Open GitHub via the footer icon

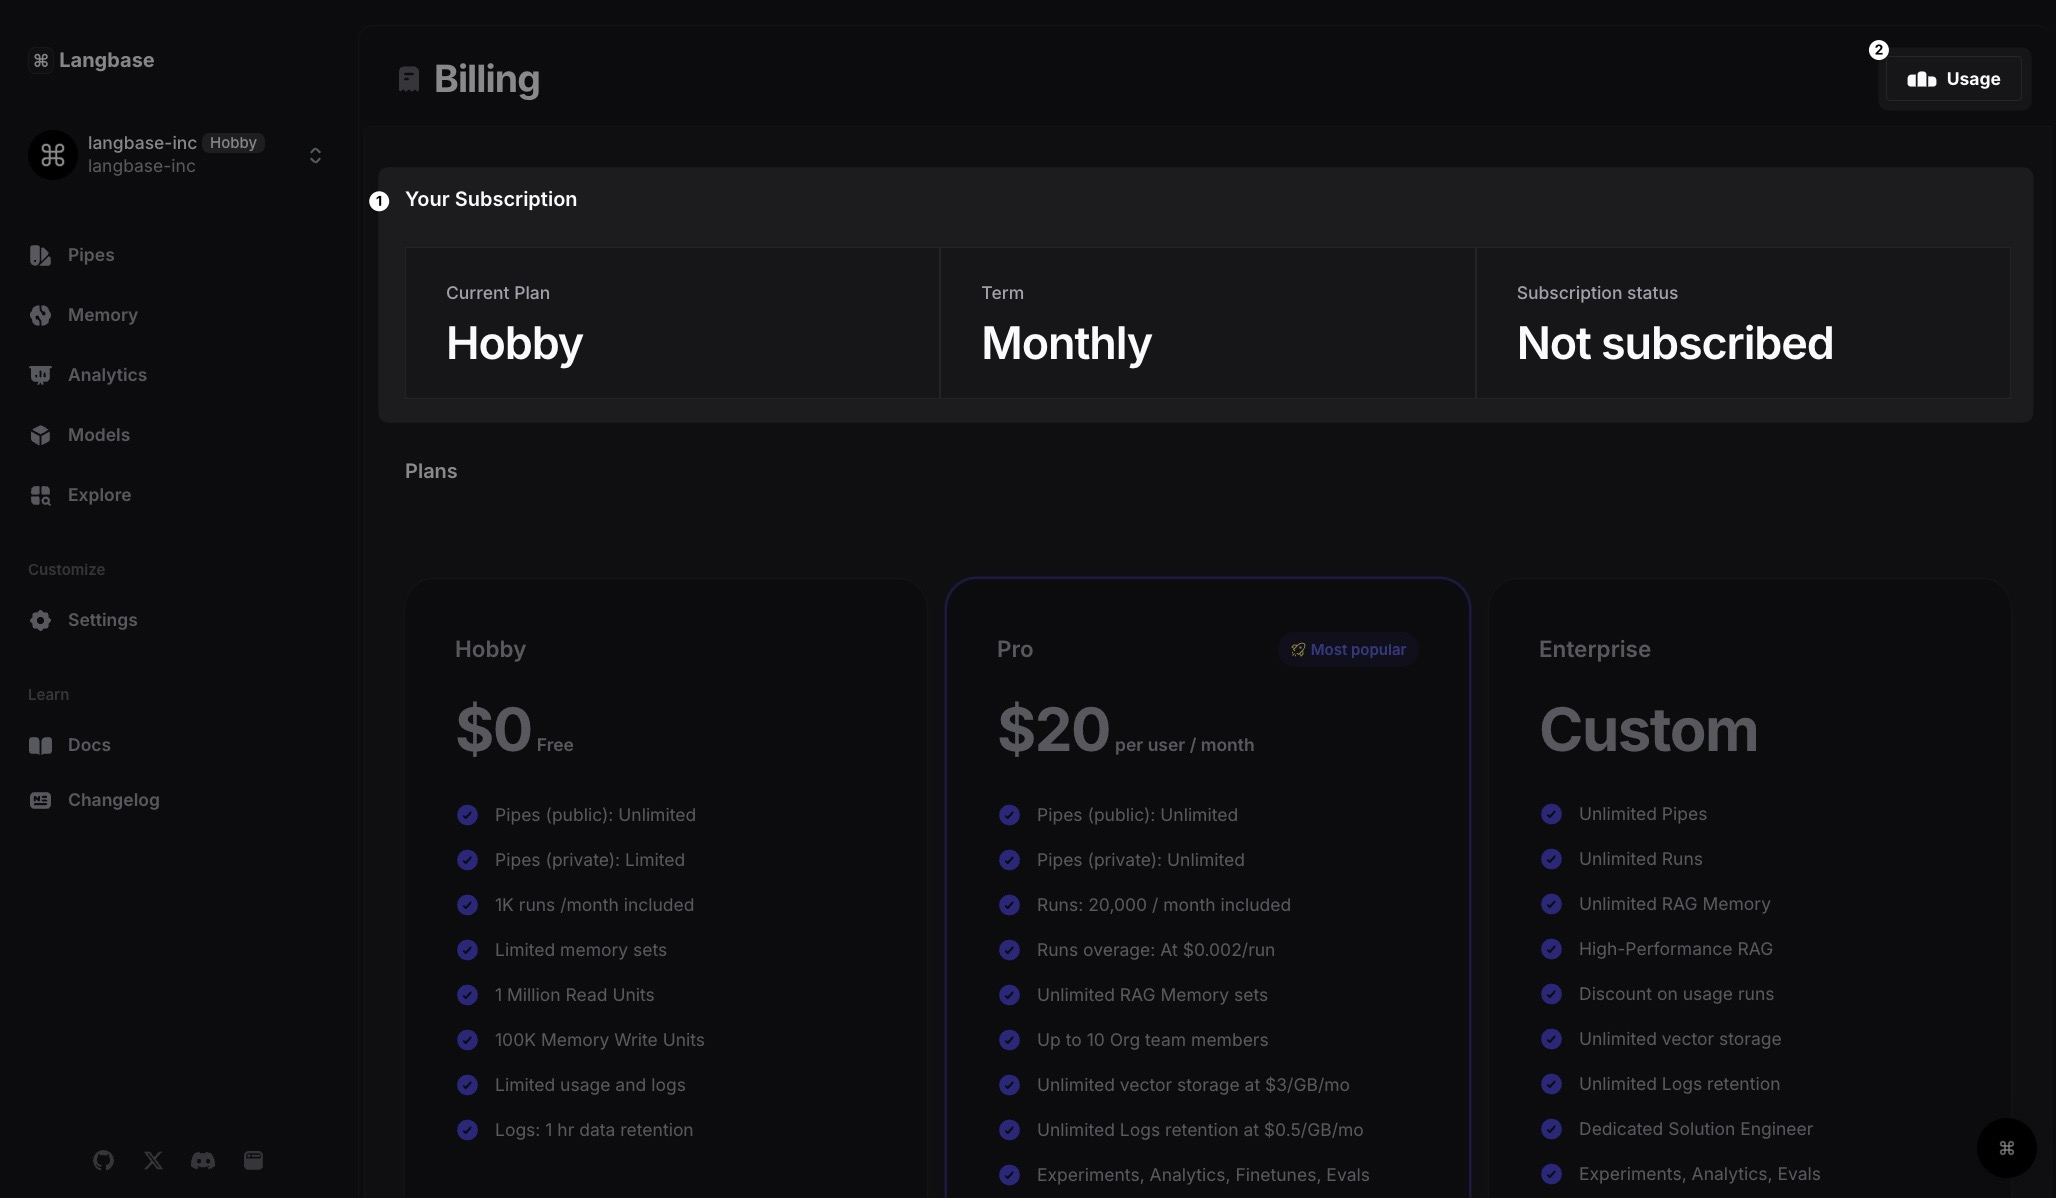tap(103, 1160)
